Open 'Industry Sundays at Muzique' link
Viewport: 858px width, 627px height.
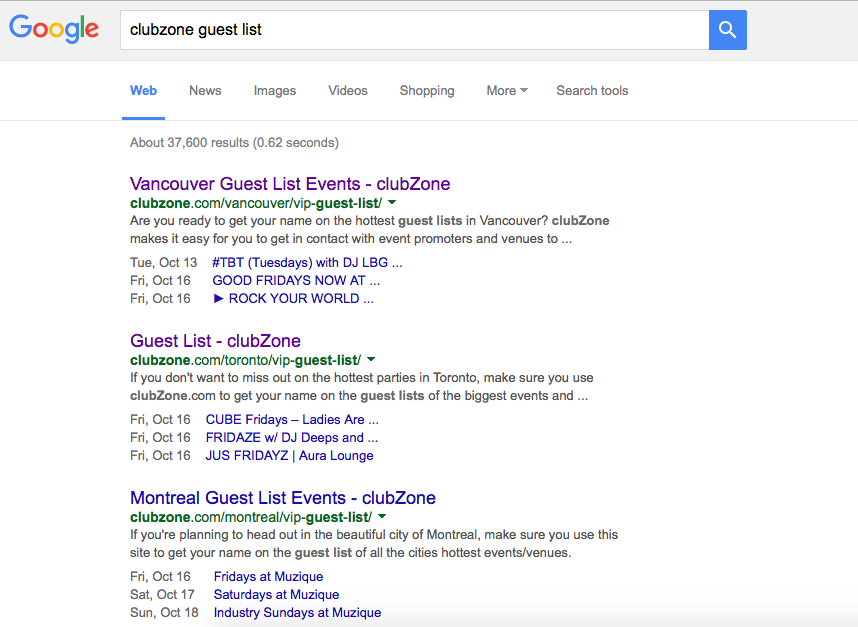click(297, 613)
